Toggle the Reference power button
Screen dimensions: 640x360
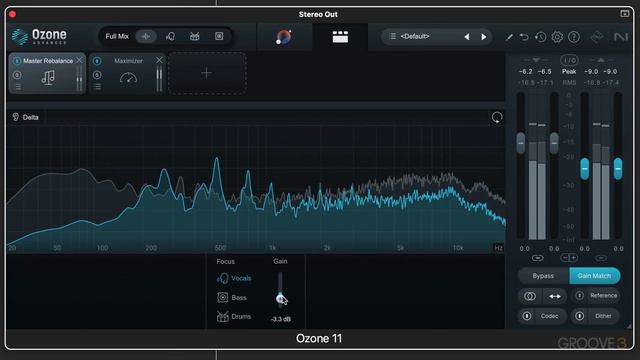click(x=580, y=296)
